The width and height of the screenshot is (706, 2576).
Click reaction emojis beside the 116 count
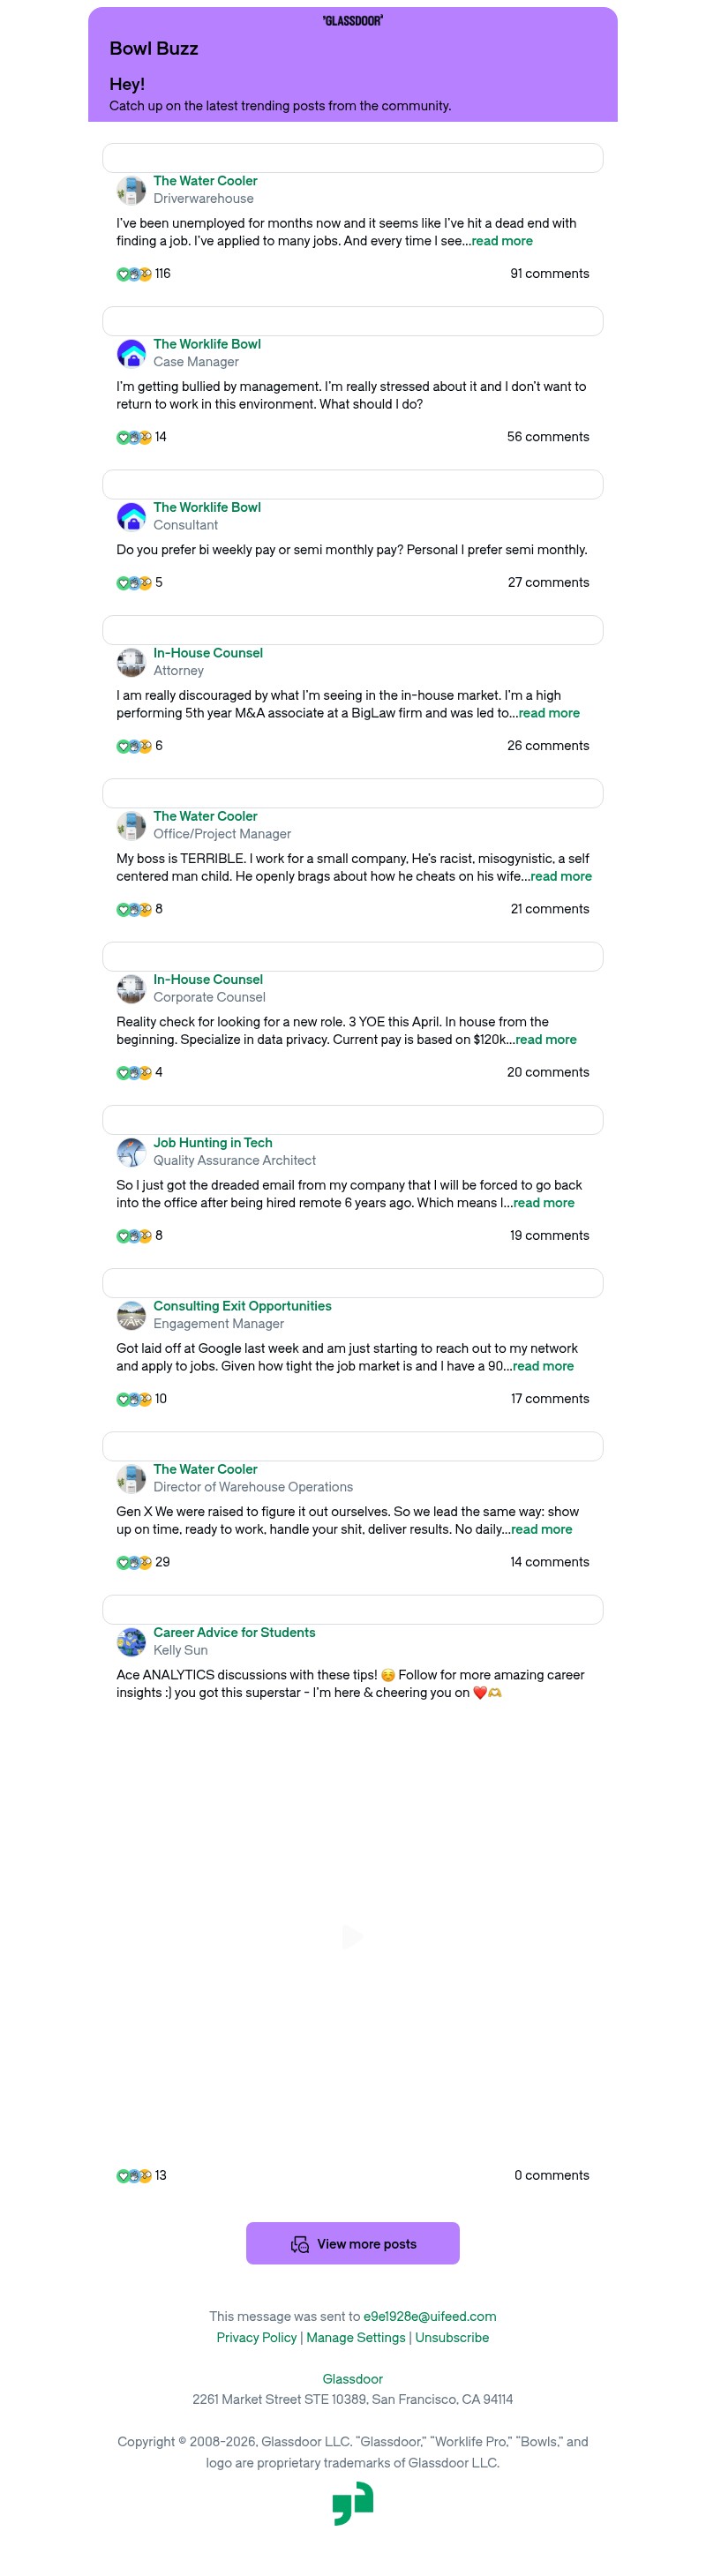134,274
